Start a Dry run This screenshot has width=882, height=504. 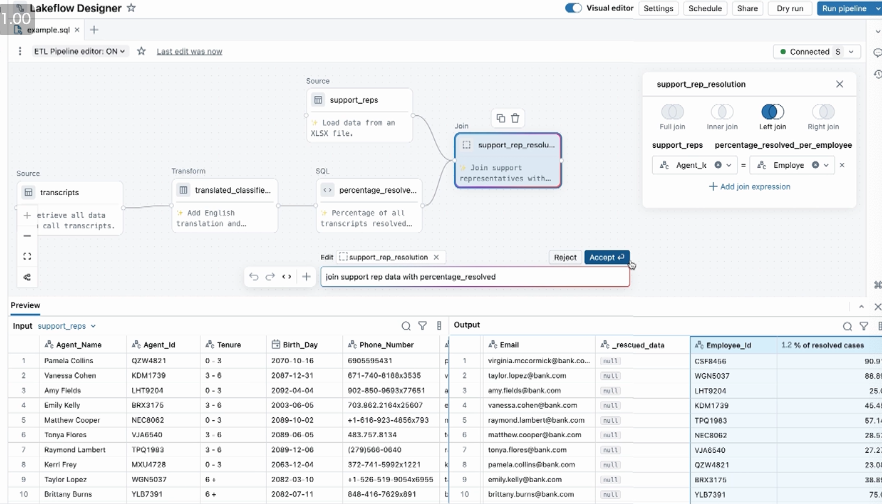[x=790, y=8]
